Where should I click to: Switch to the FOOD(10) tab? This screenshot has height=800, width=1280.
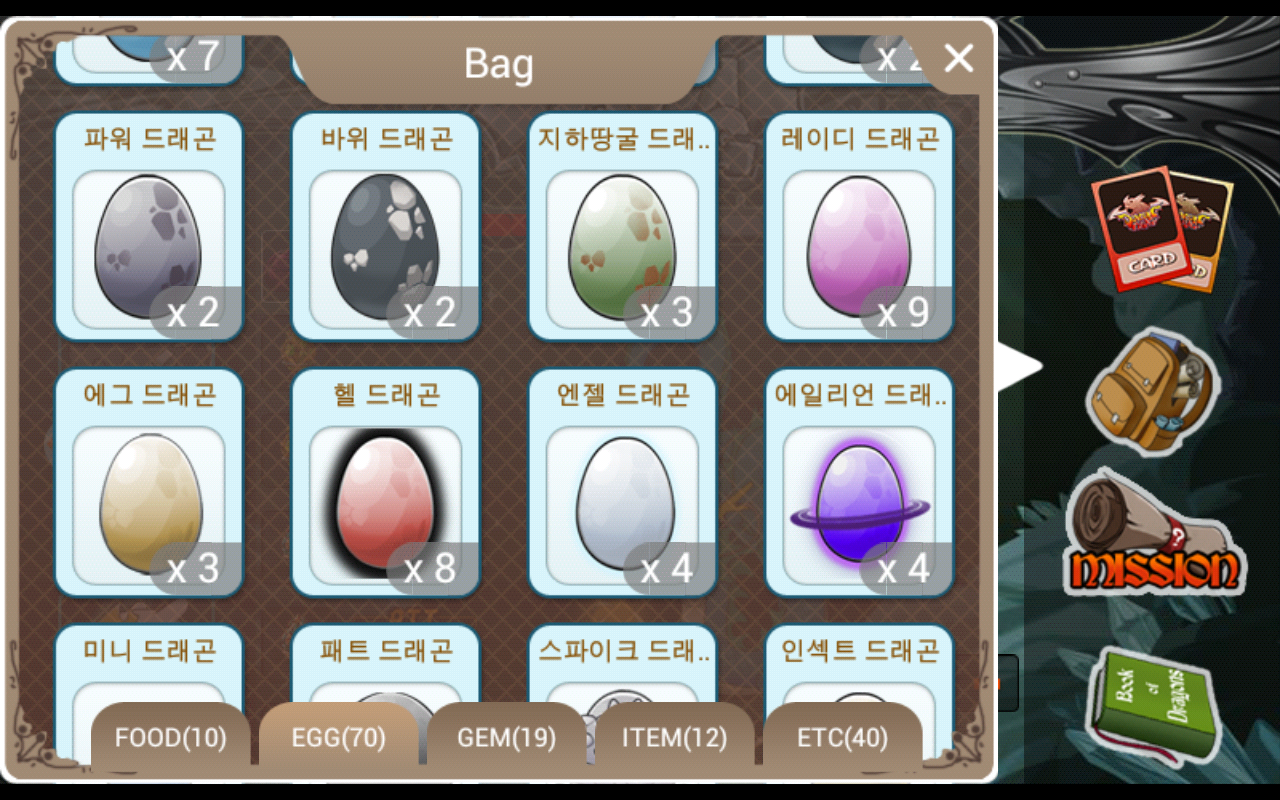coord(171,738)
